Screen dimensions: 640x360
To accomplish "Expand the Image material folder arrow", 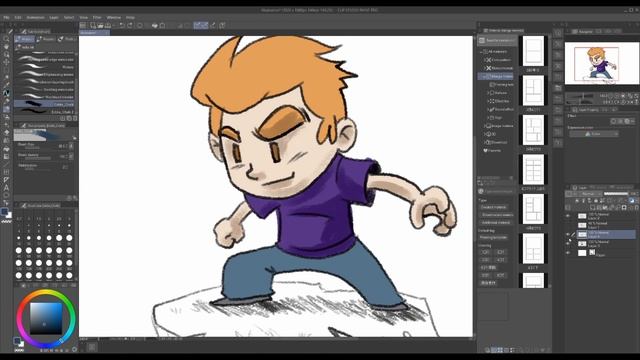I will (x=484, y=126).
